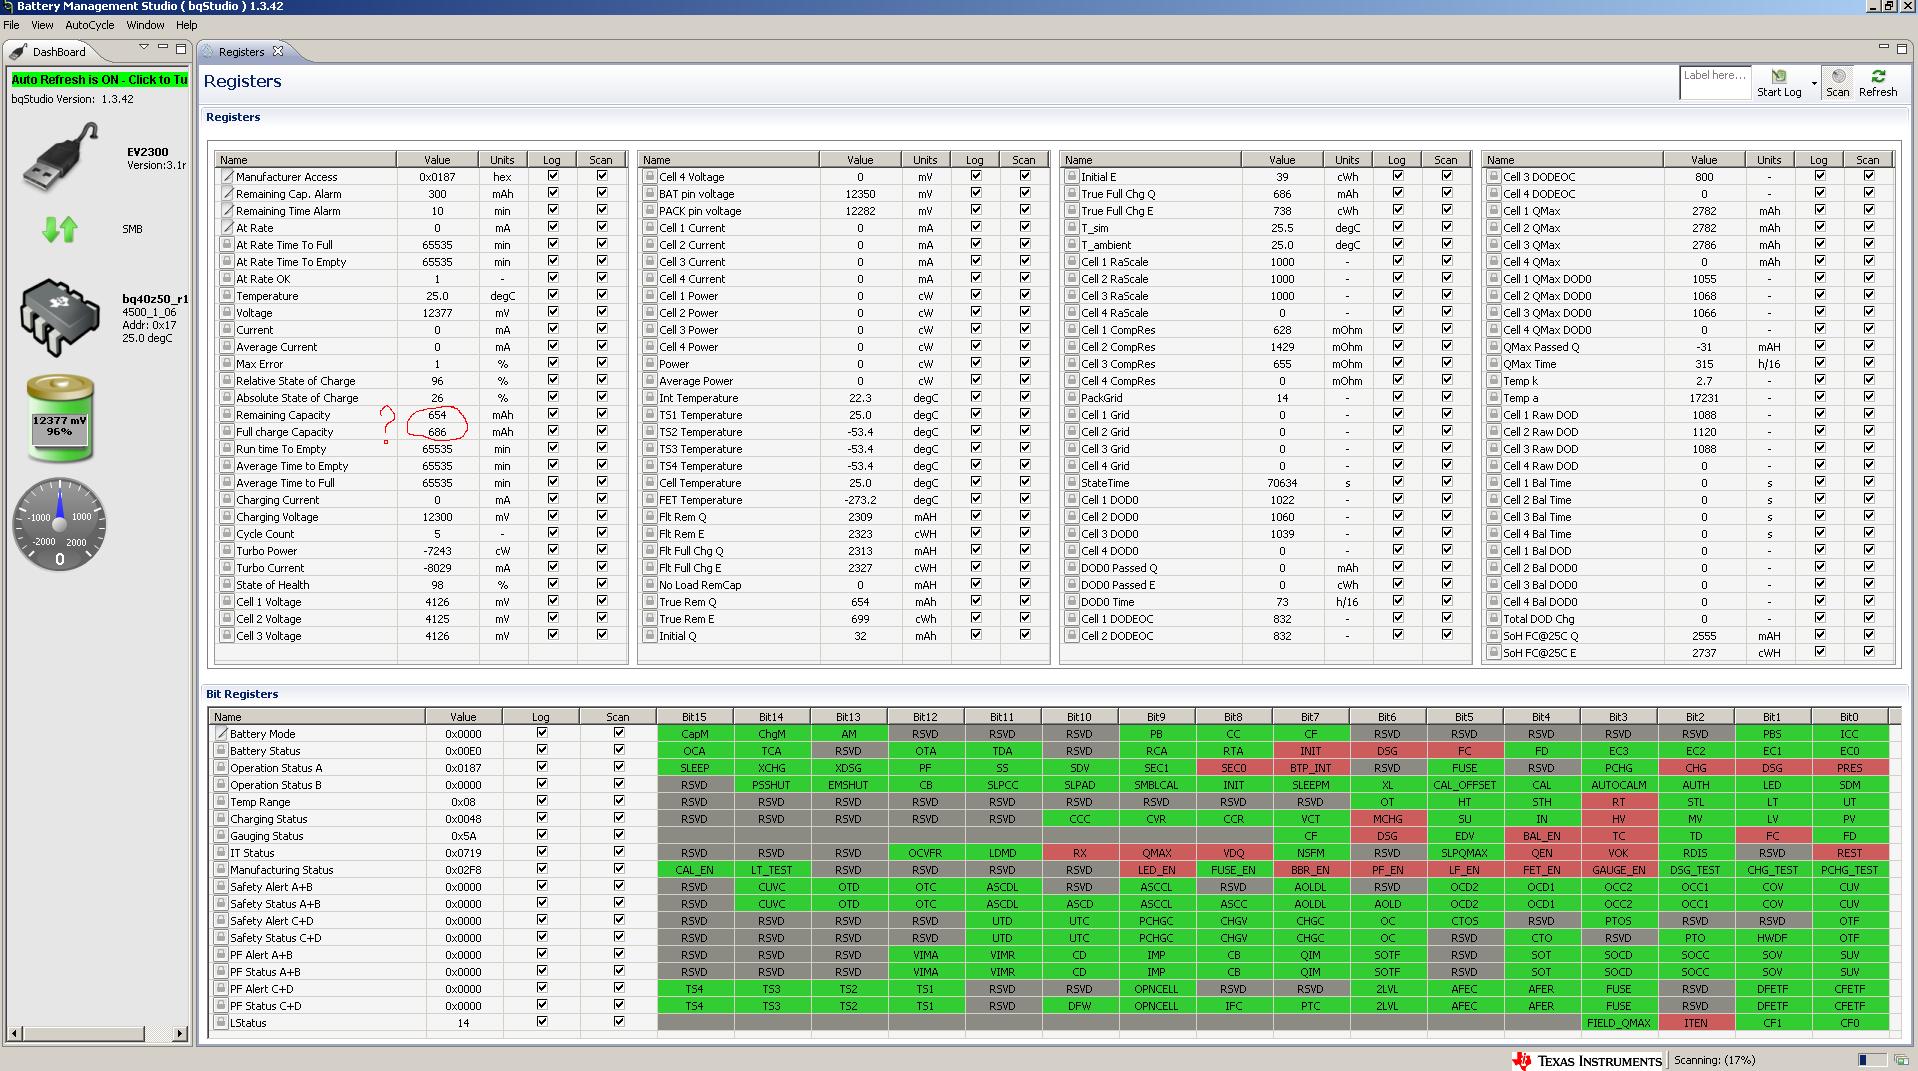
Task: Click the lock icon beside PackGrid
Action: tap(1072, 397)
